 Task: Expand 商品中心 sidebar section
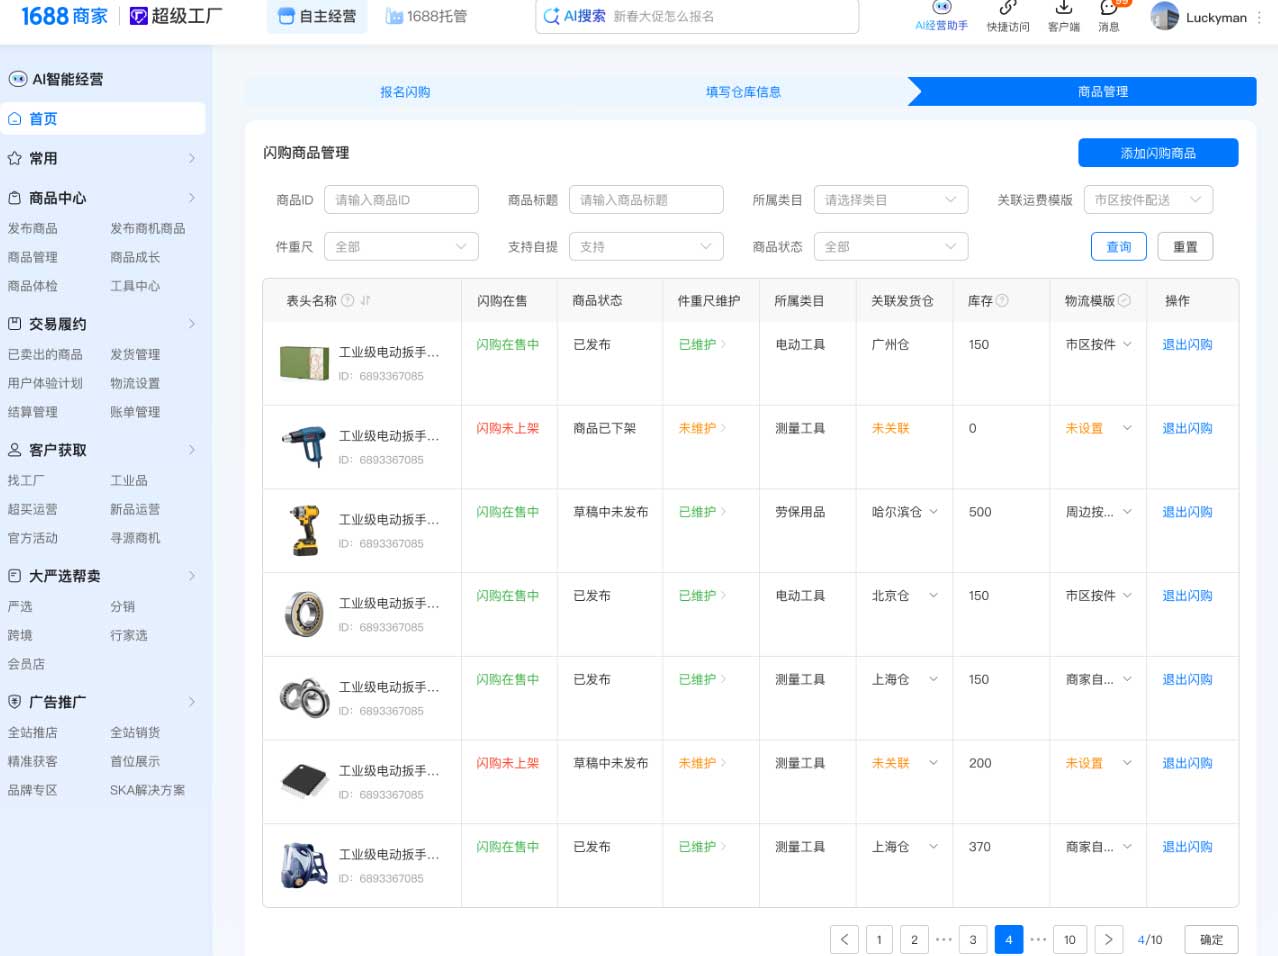(x=192, y=198)
